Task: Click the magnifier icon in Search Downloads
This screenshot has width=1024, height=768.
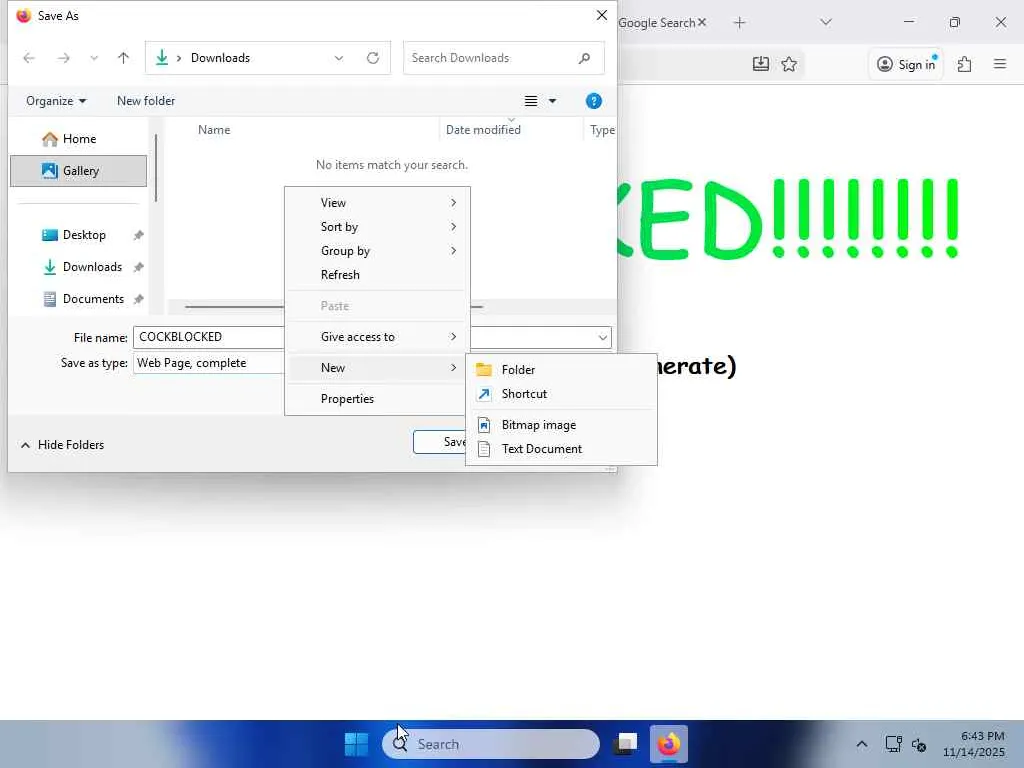Action: pos(584,58)
